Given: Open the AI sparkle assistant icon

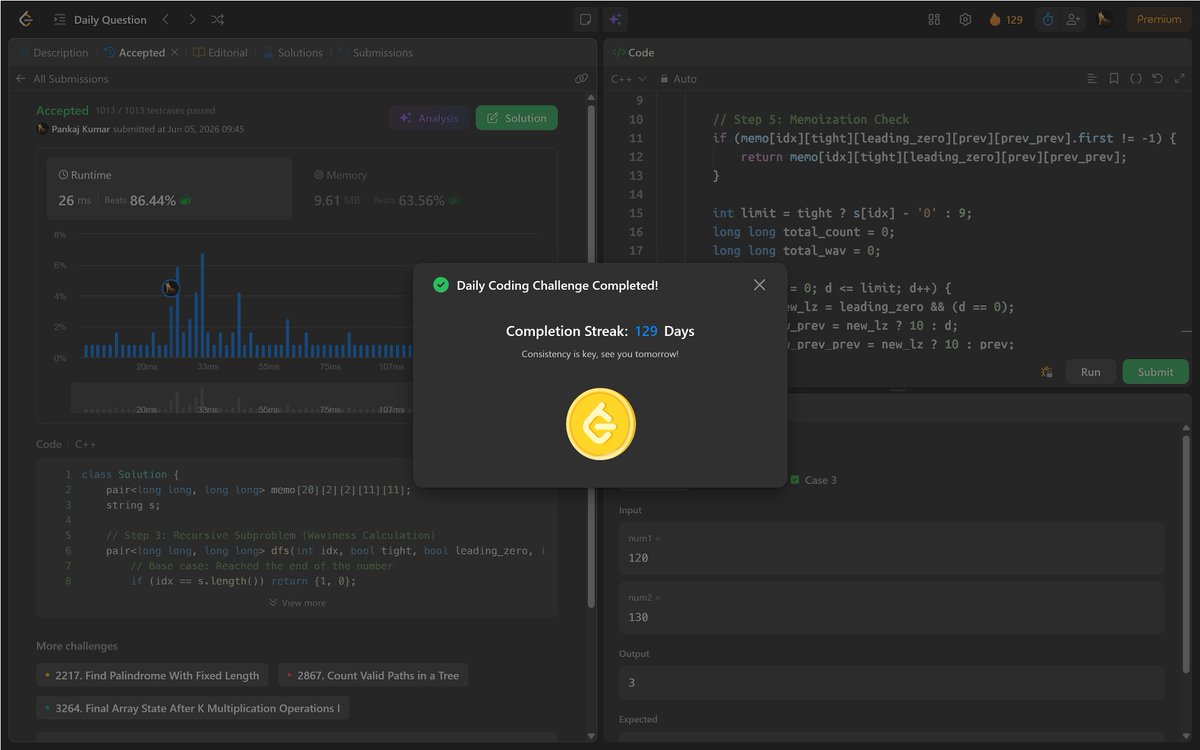Looking at the screenshot, I should click(614, 19).
